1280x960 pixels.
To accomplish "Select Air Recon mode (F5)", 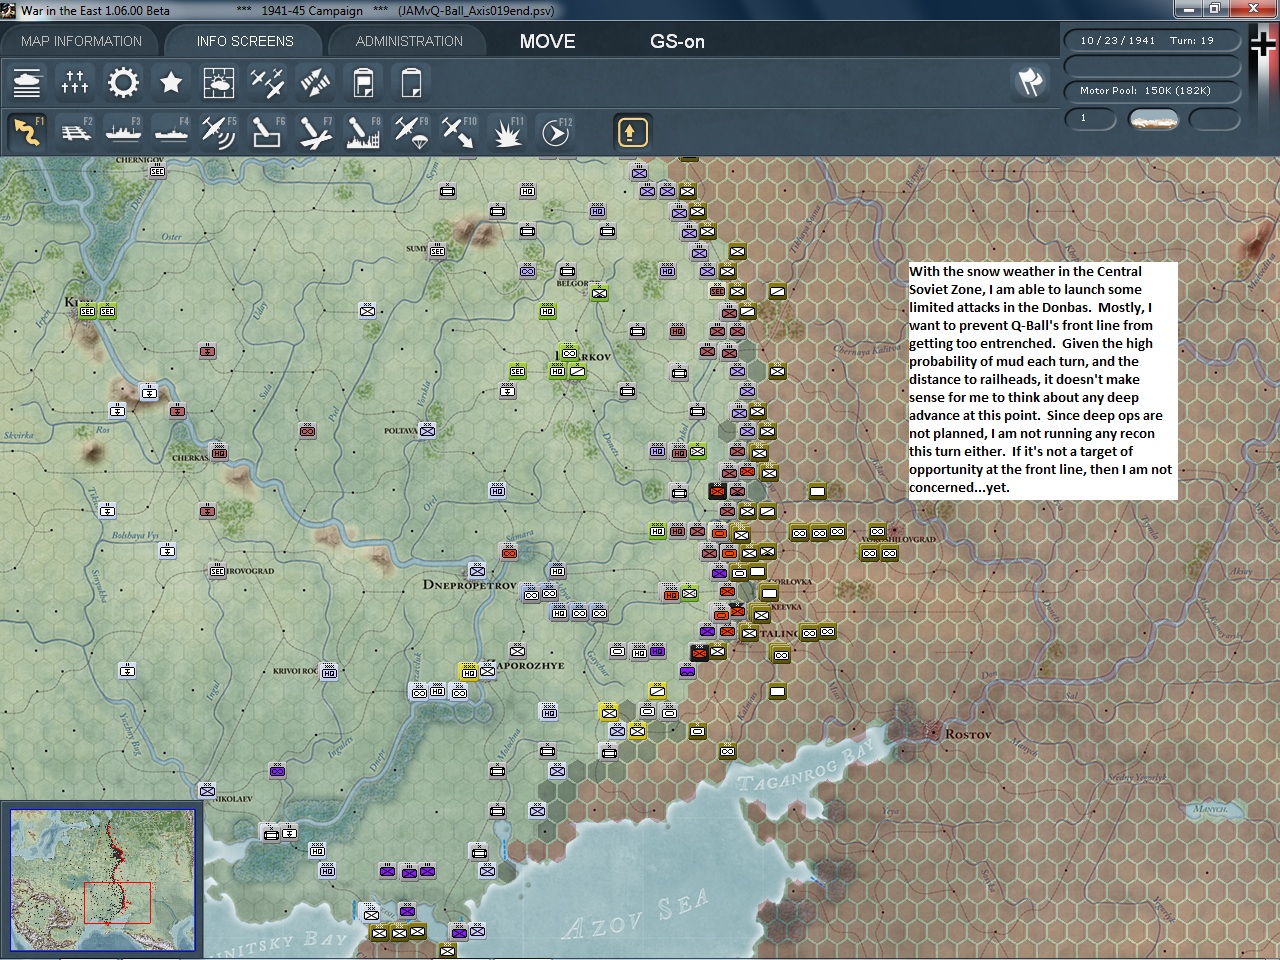I will 219,132.
